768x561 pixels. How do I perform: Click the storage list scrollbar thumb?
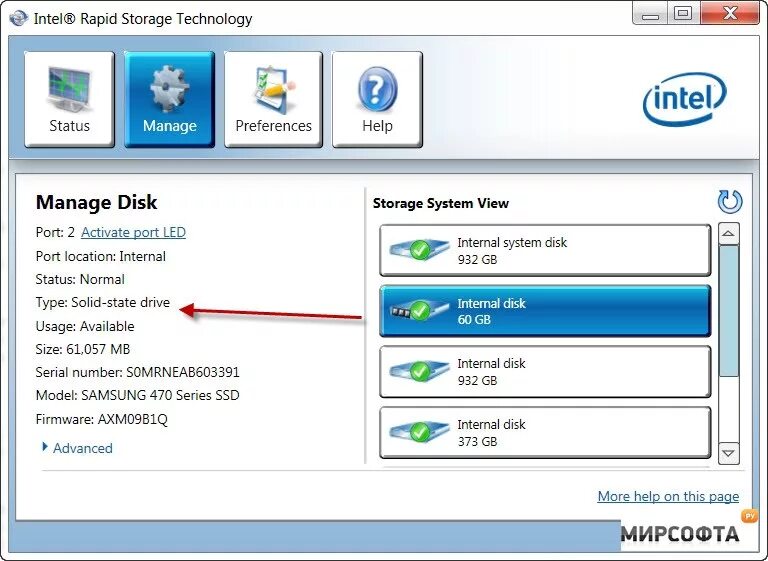[728, 311]
